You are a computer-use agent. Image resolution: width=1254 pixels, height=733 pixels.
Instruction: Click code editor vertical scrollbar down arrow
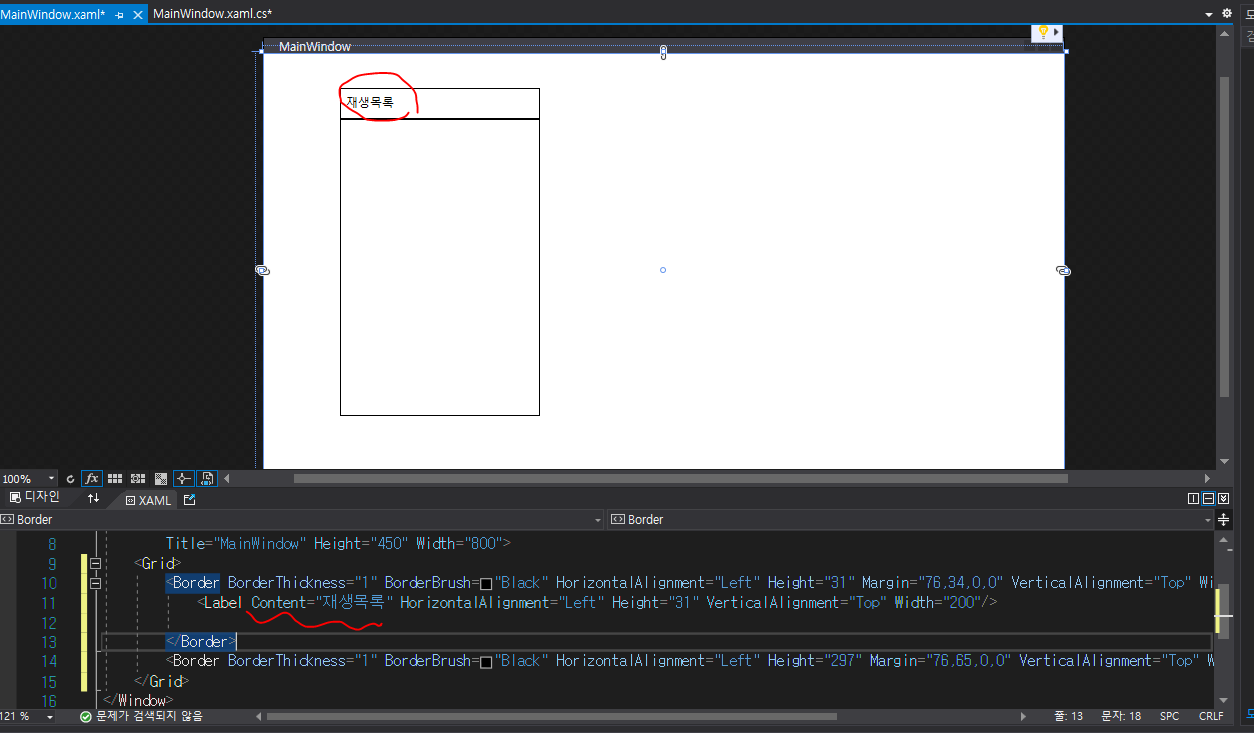pyautogui.click(x=1224, y=700)
